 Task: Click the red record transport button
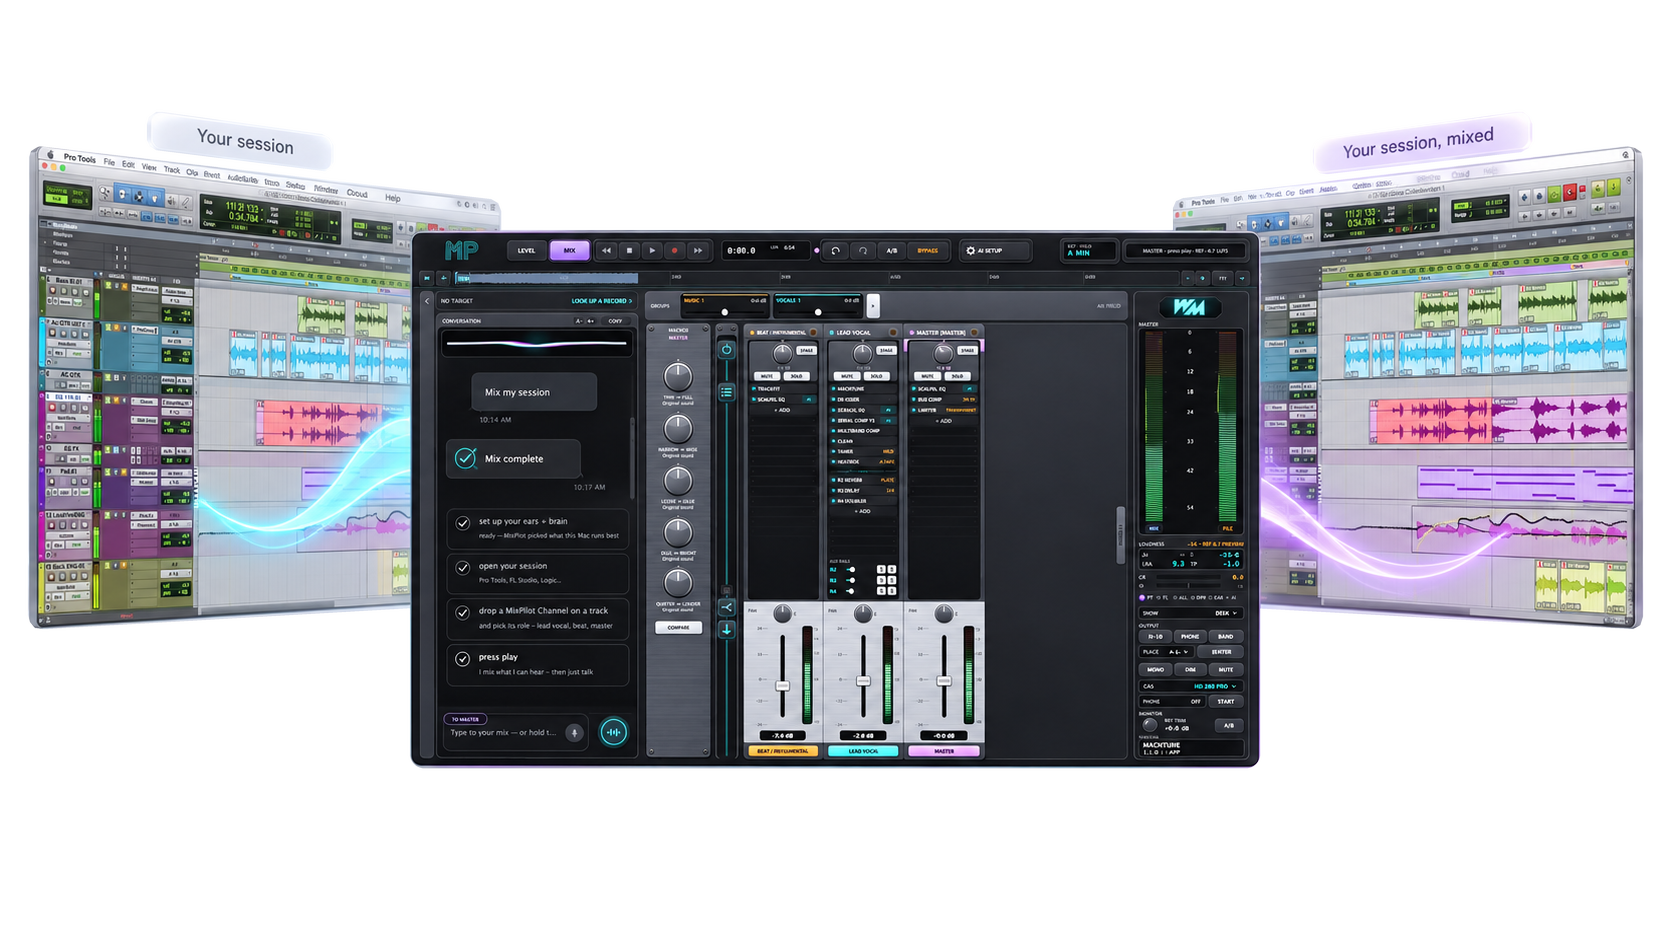pos(675,251)
